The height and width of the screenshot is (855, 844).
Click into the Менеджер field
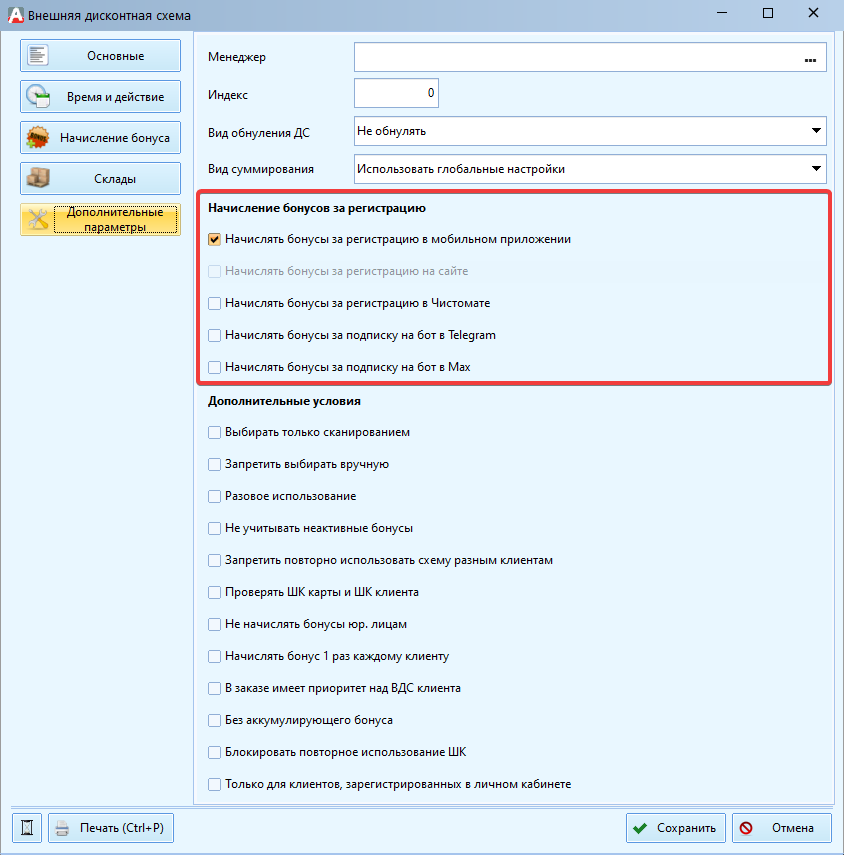(590, 57)
